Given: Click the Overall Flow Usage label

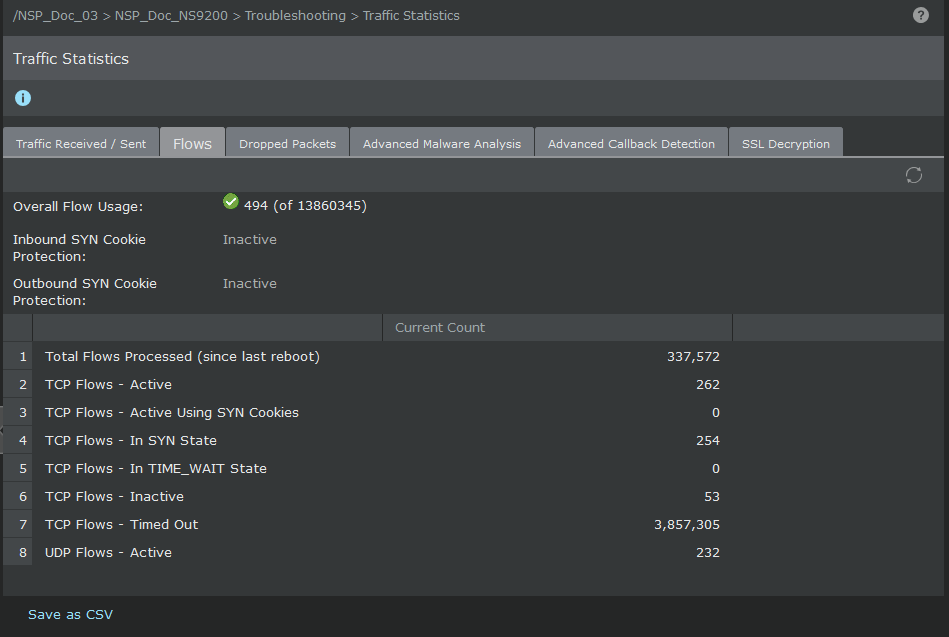Looking at the screenshot, I should pyautogui.click(x=78, y=206).
